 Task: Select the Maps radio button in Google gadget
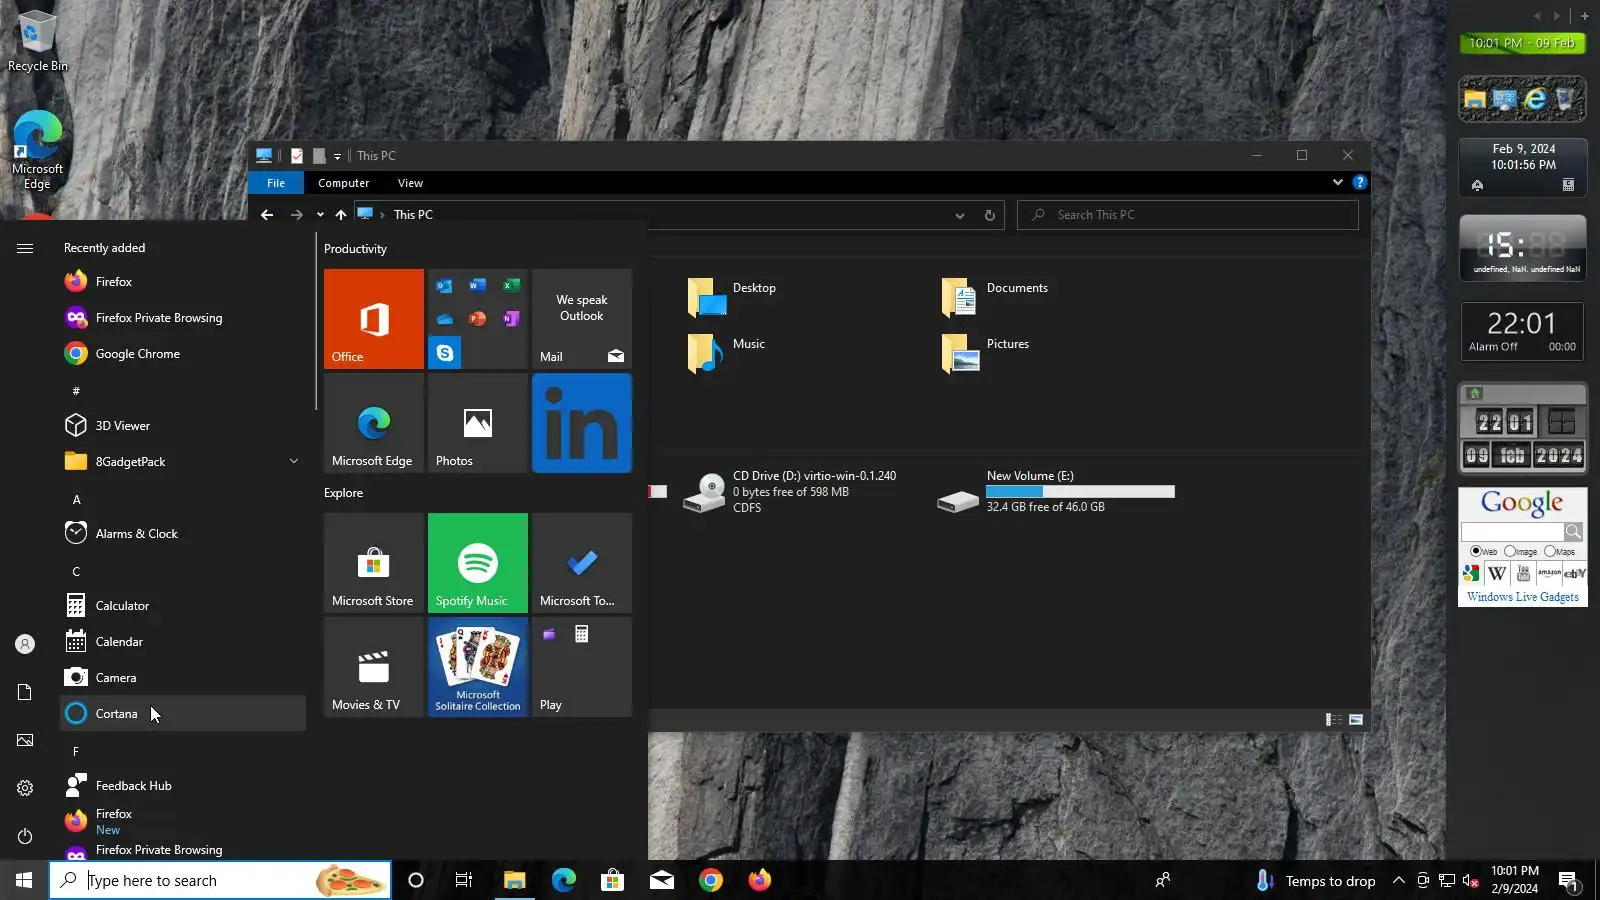click(x=1550, y=551)
